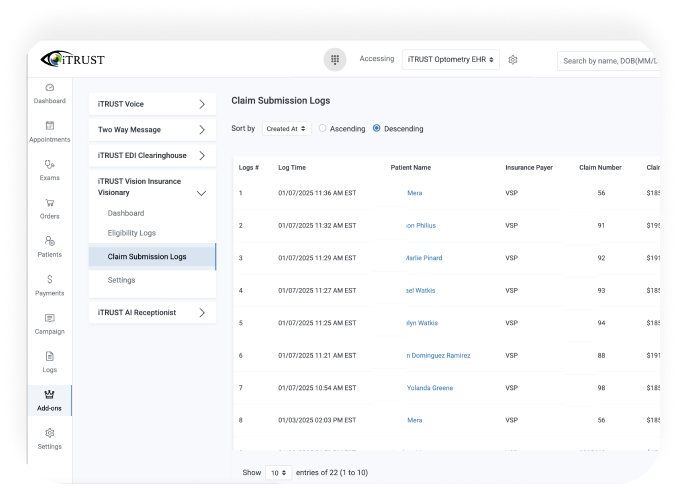Viewport: 680px width, 490px height.
Task: Select the Add-ons crown icon
Action: 49,394
